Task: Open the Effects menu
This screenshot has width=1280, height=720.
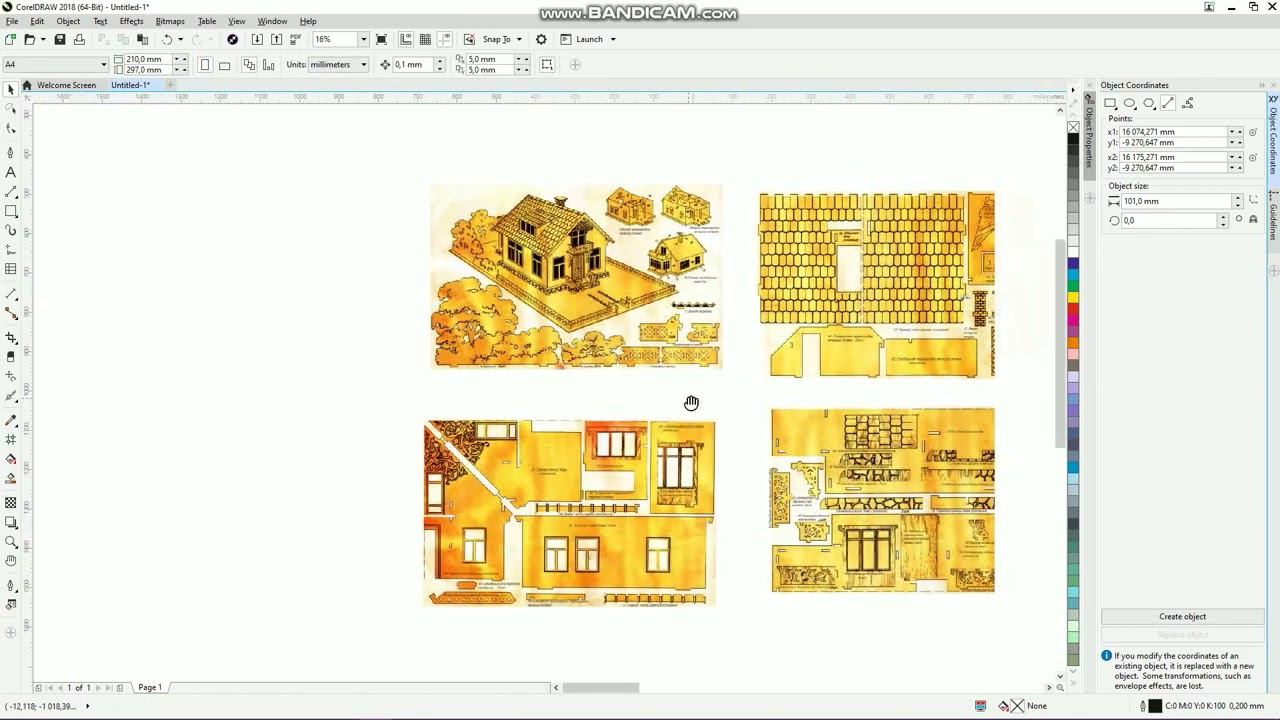Action: pos(131,21)
